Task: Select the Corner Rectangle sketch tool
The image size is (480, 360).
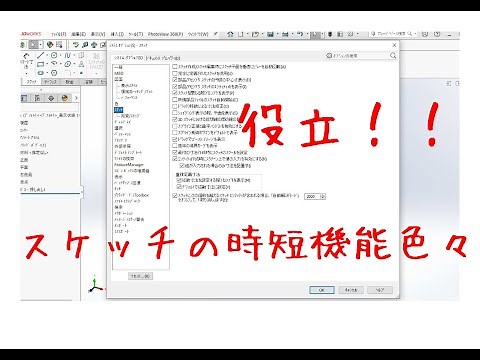Action: coord(40,64)
